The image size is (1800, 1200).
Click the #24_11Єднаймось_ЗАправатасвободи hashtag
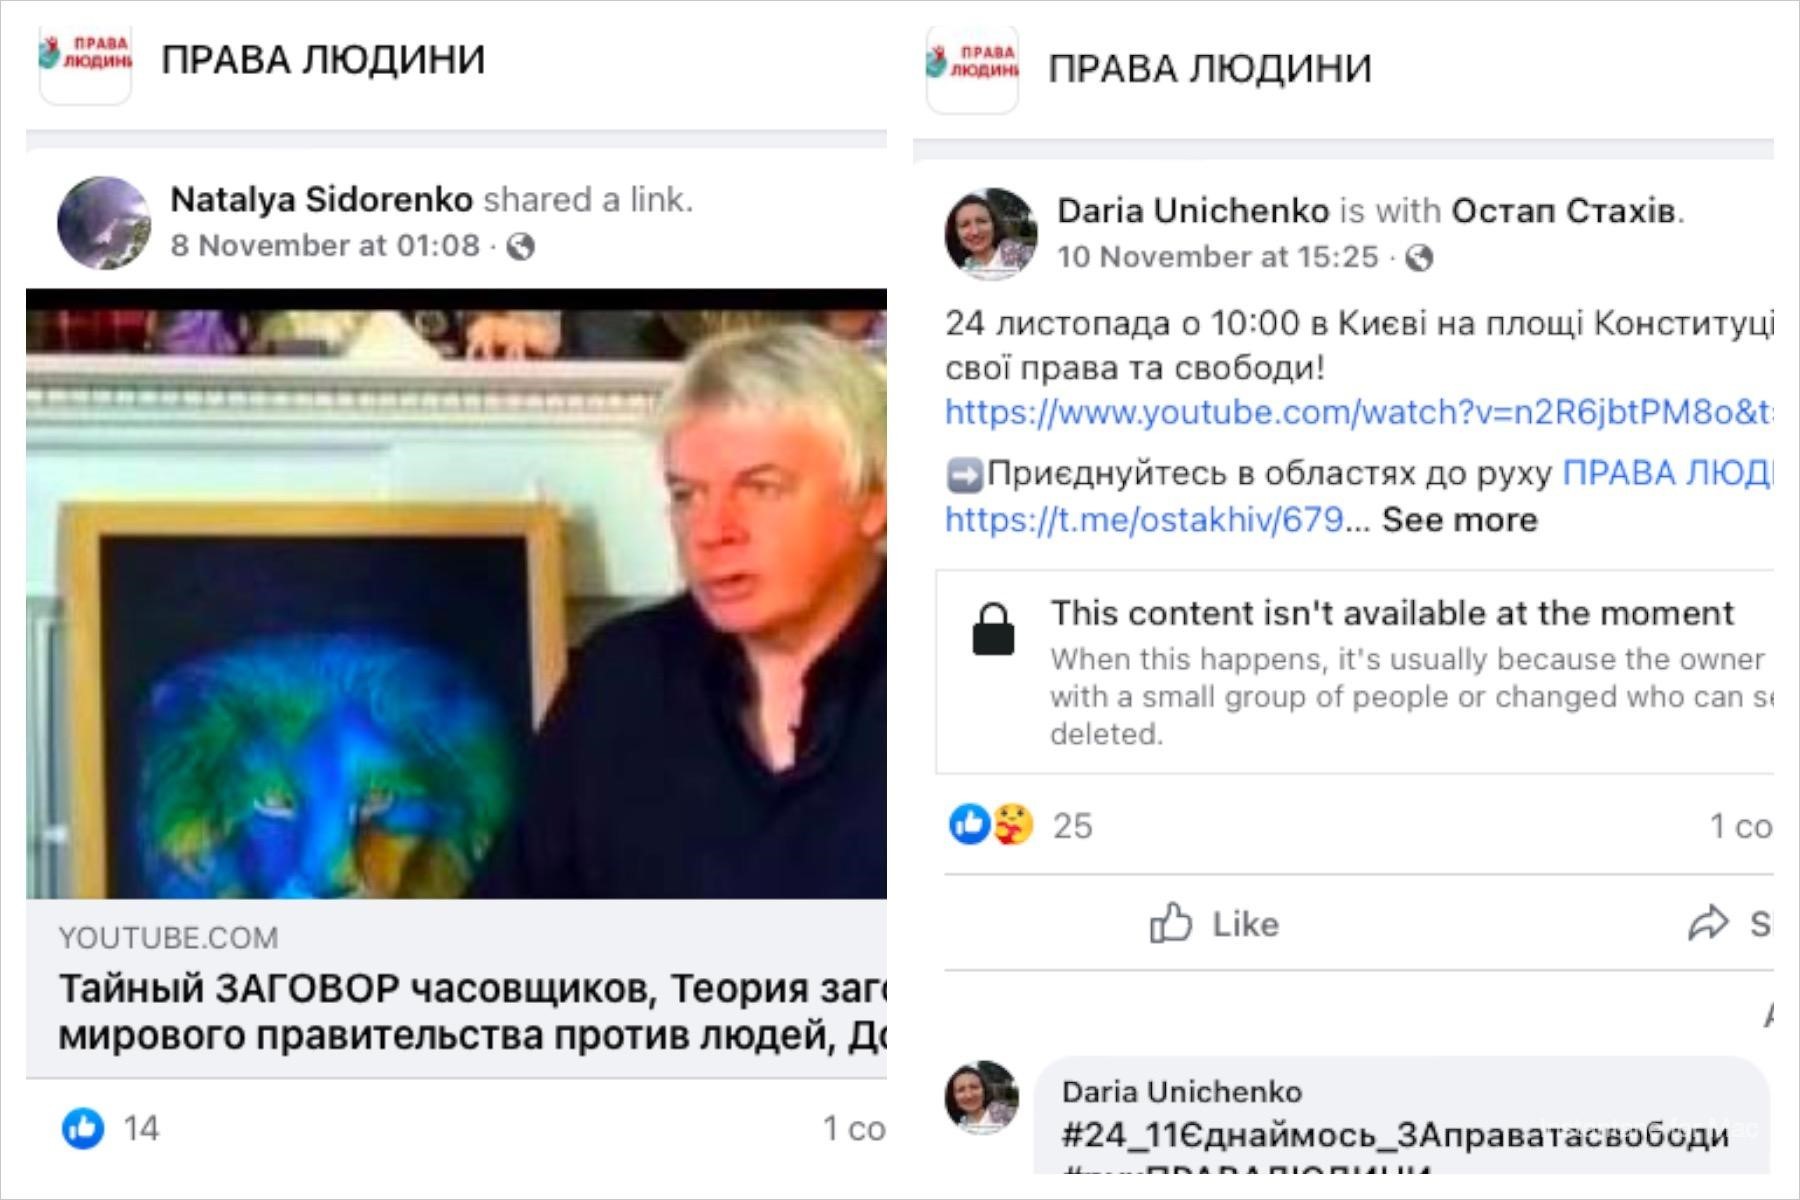tap(1395, 1135)
